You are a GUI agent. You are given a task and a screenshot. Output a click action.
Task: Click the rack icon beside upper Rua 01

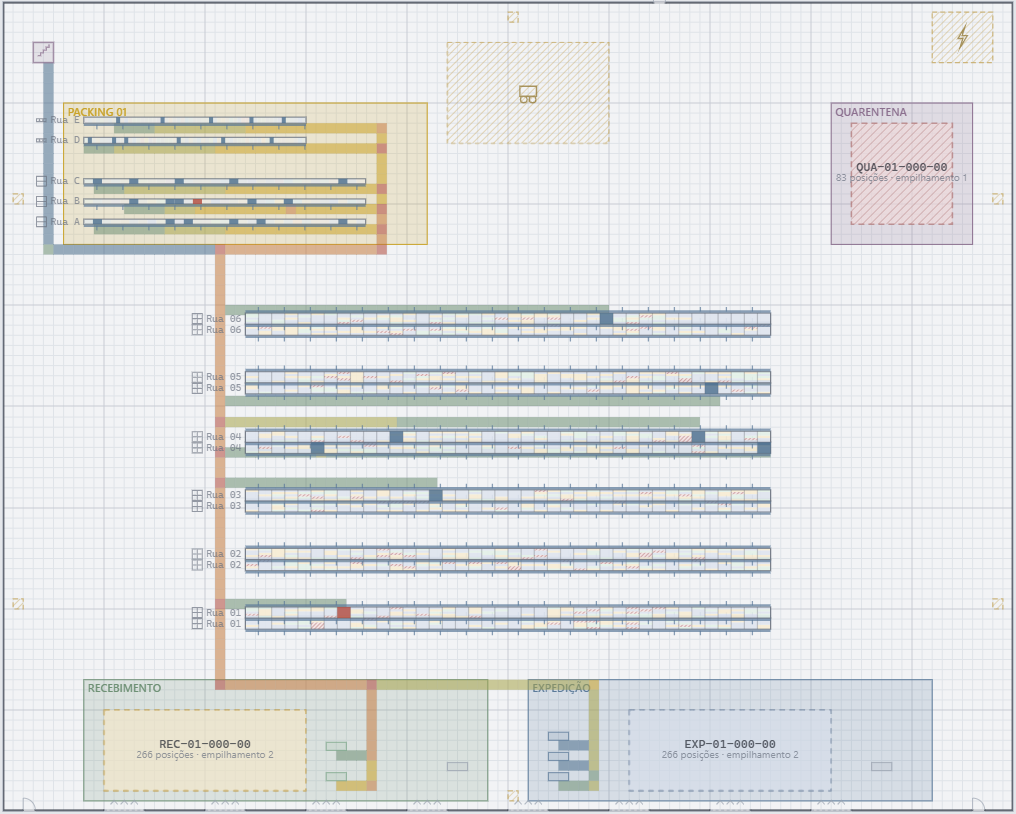pyautogui.click(x=198, y=612)
